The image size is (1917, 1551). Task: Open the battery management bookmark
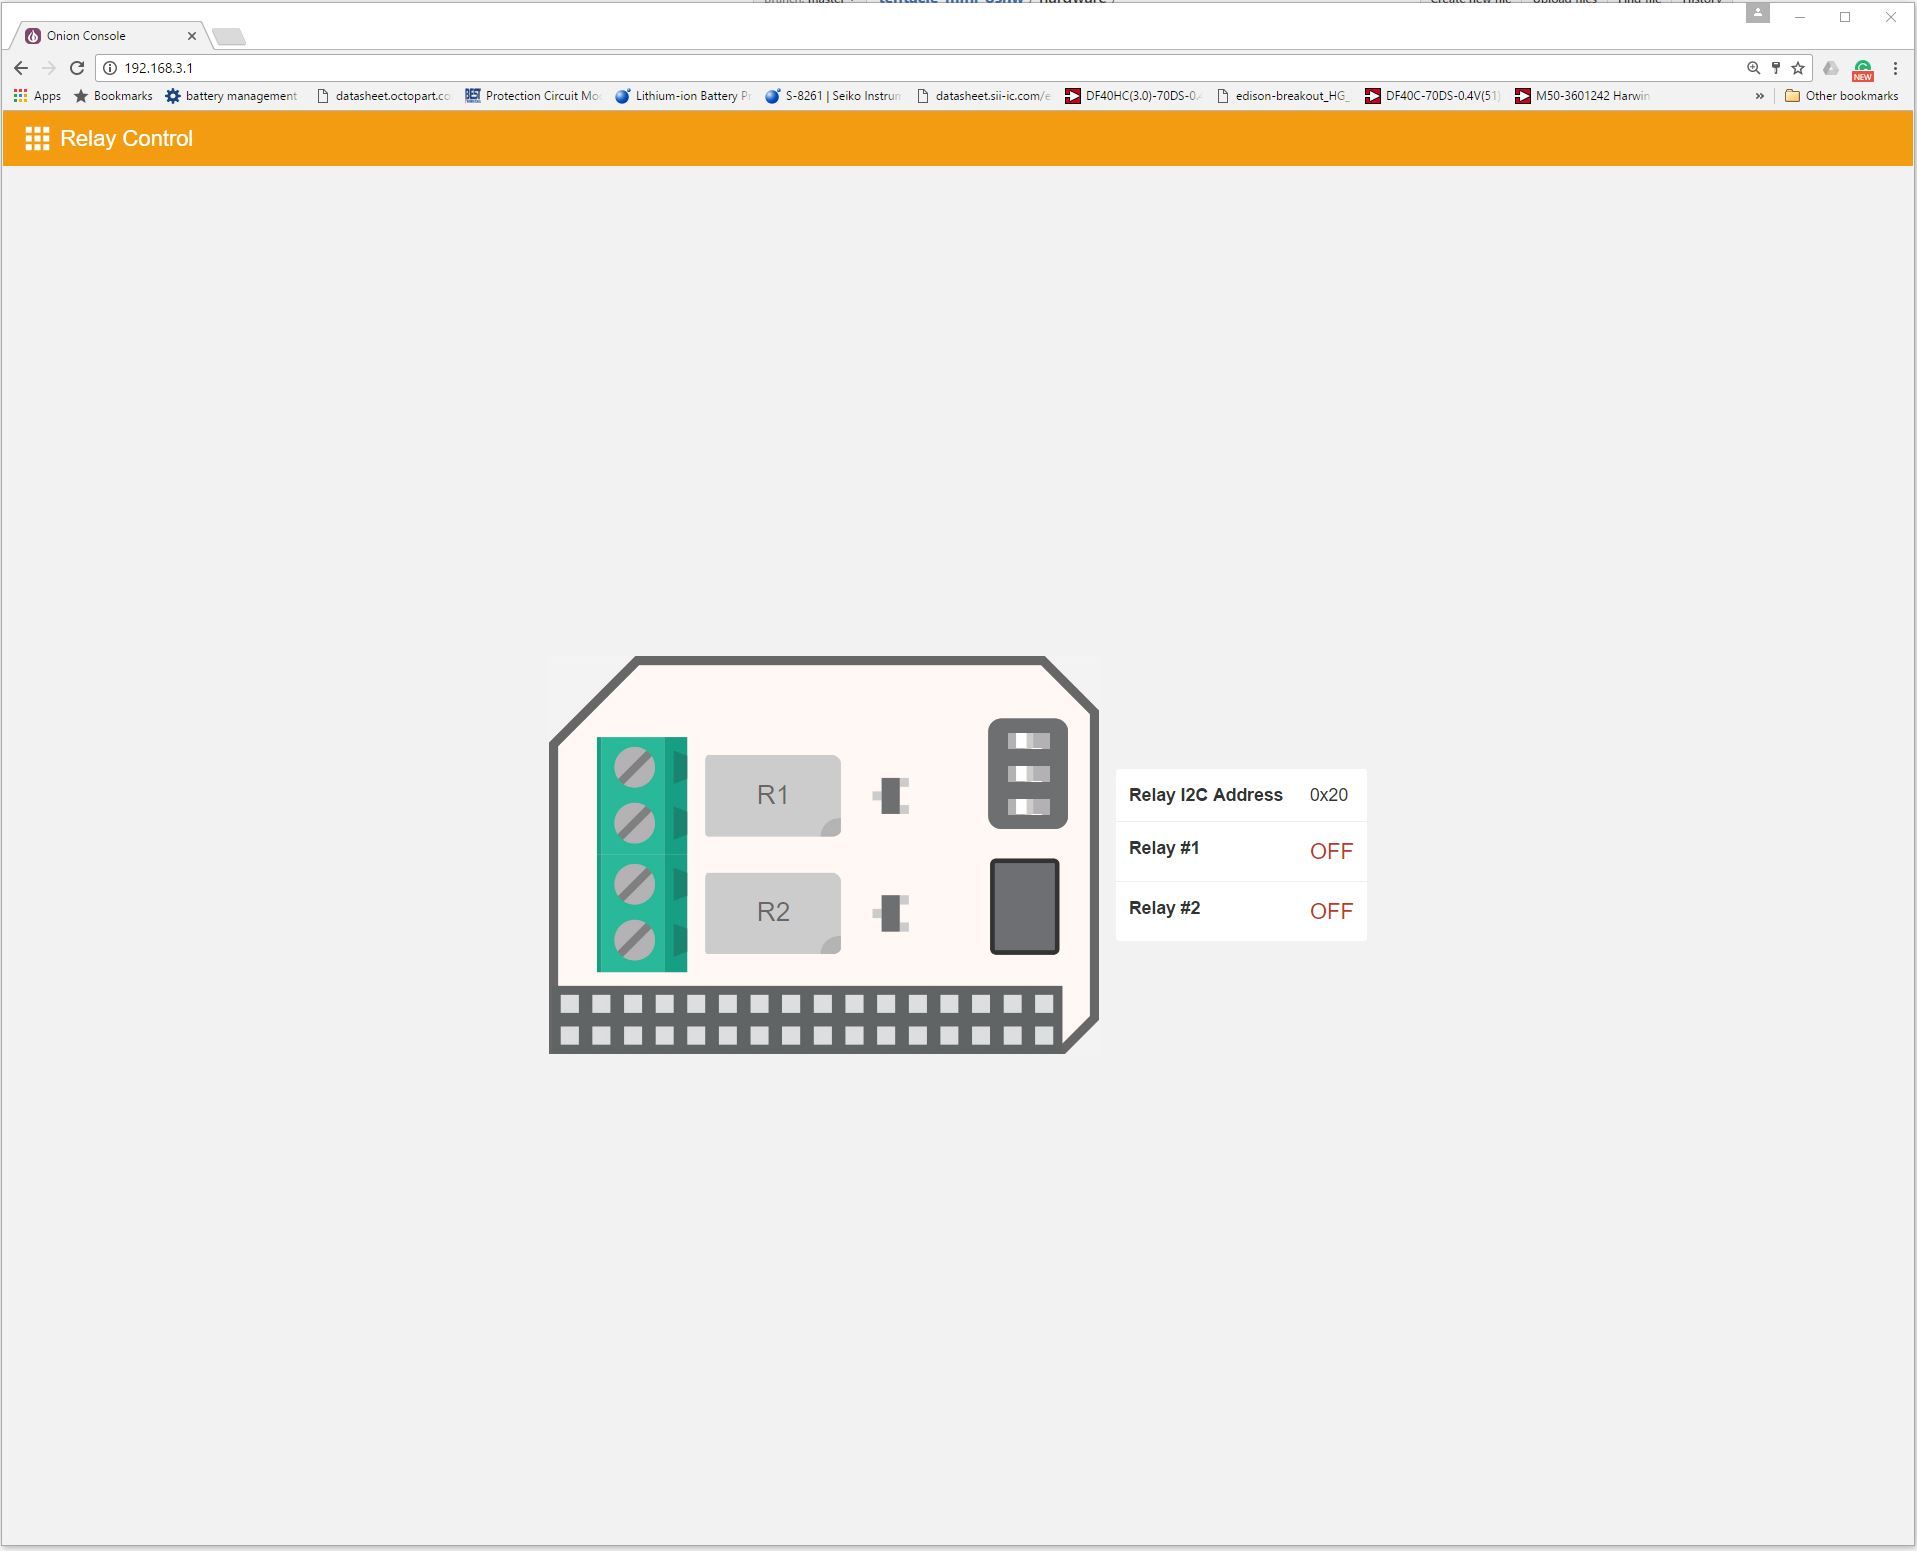pos(231,95)
